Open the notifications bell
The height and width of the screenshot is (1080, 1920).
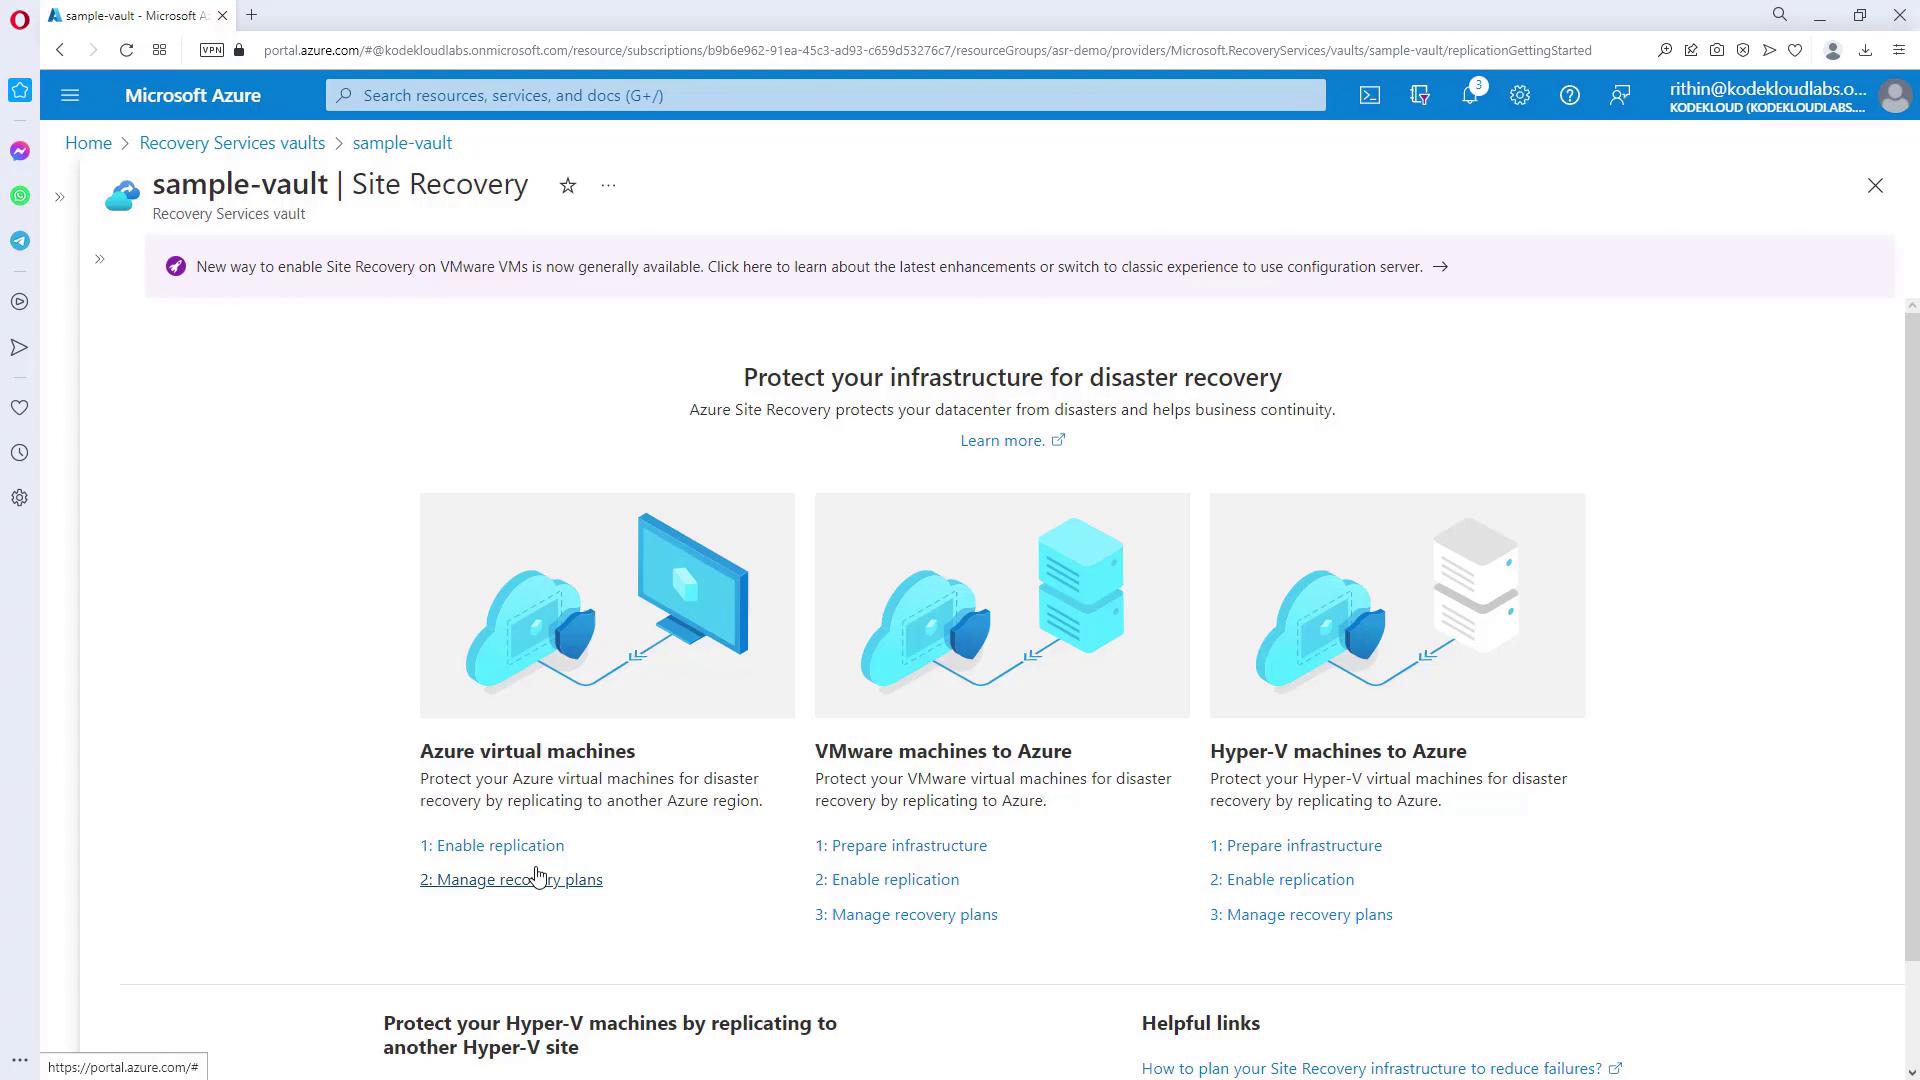[x=1469, y=95]
